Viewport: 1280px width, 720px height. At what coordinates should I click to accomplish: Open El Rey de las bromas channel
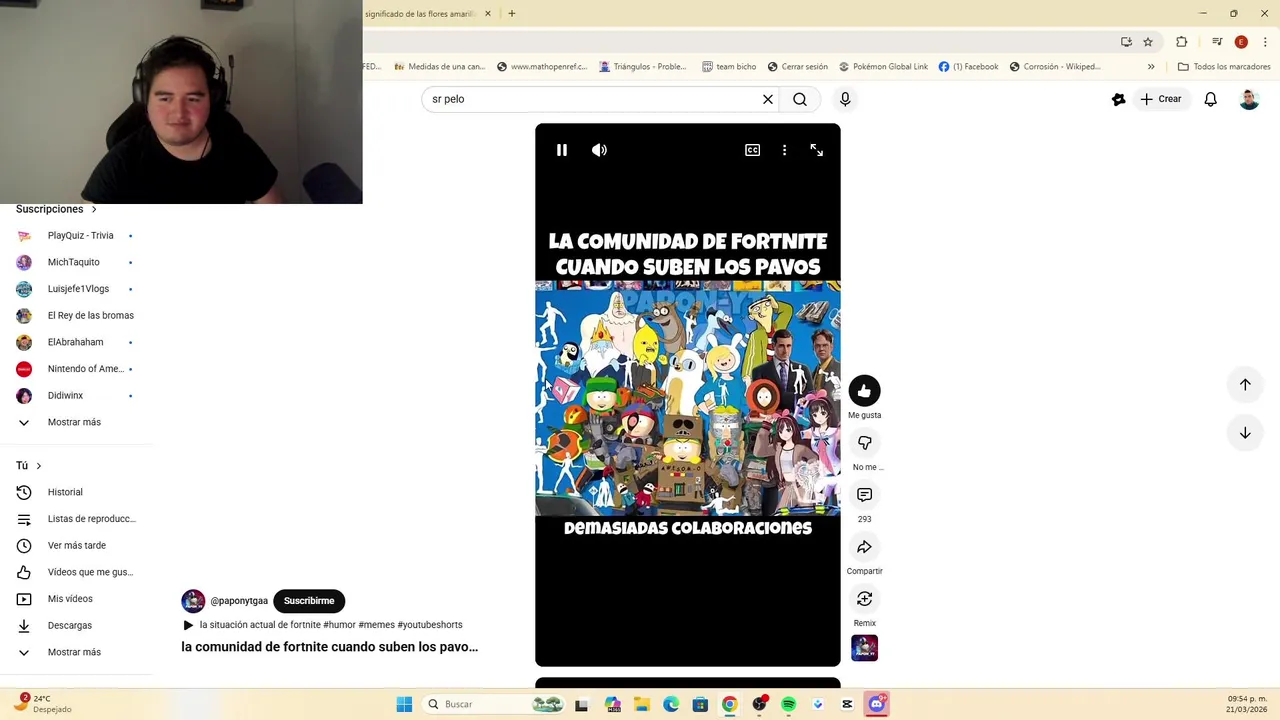[75, 315]
